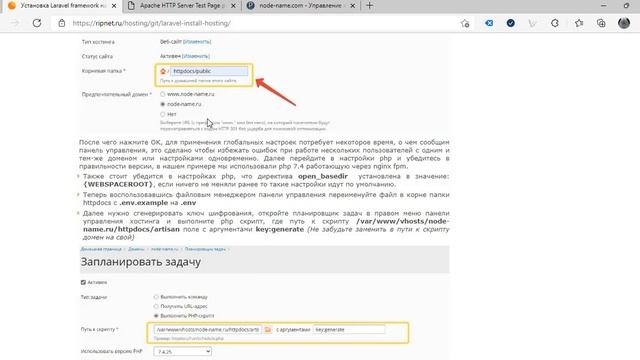640x360 pixels.
Task: Click the faded extension icon beside checkmark
Action: (532, 23)
